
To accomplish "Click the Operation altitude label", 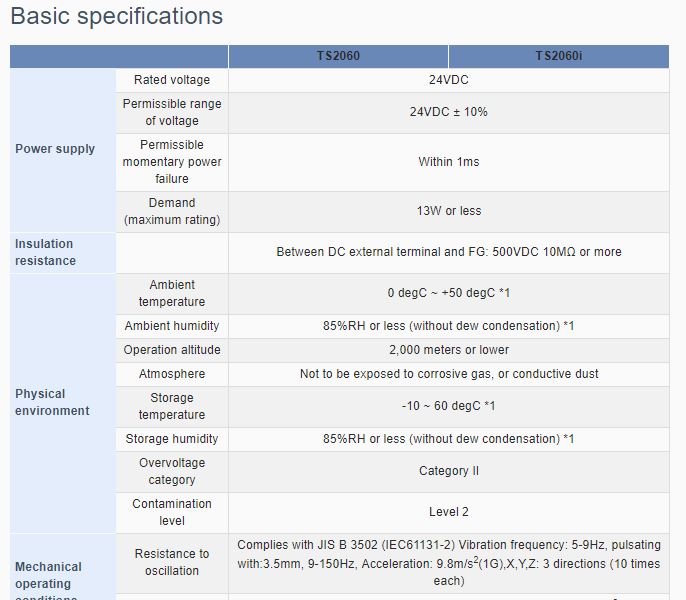I will 172,350.
